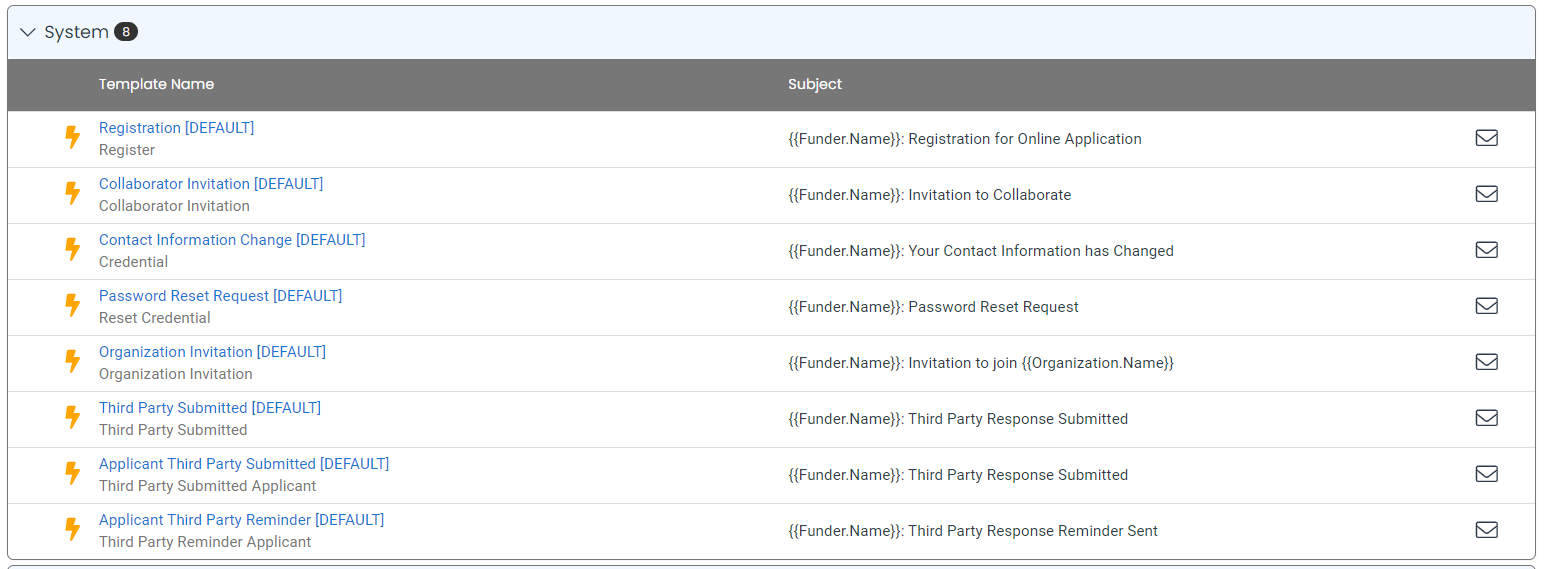Click the System section count badge 8
This screenshot has height=569, width=1545.
pyautogui.click(x=126, y=32)
